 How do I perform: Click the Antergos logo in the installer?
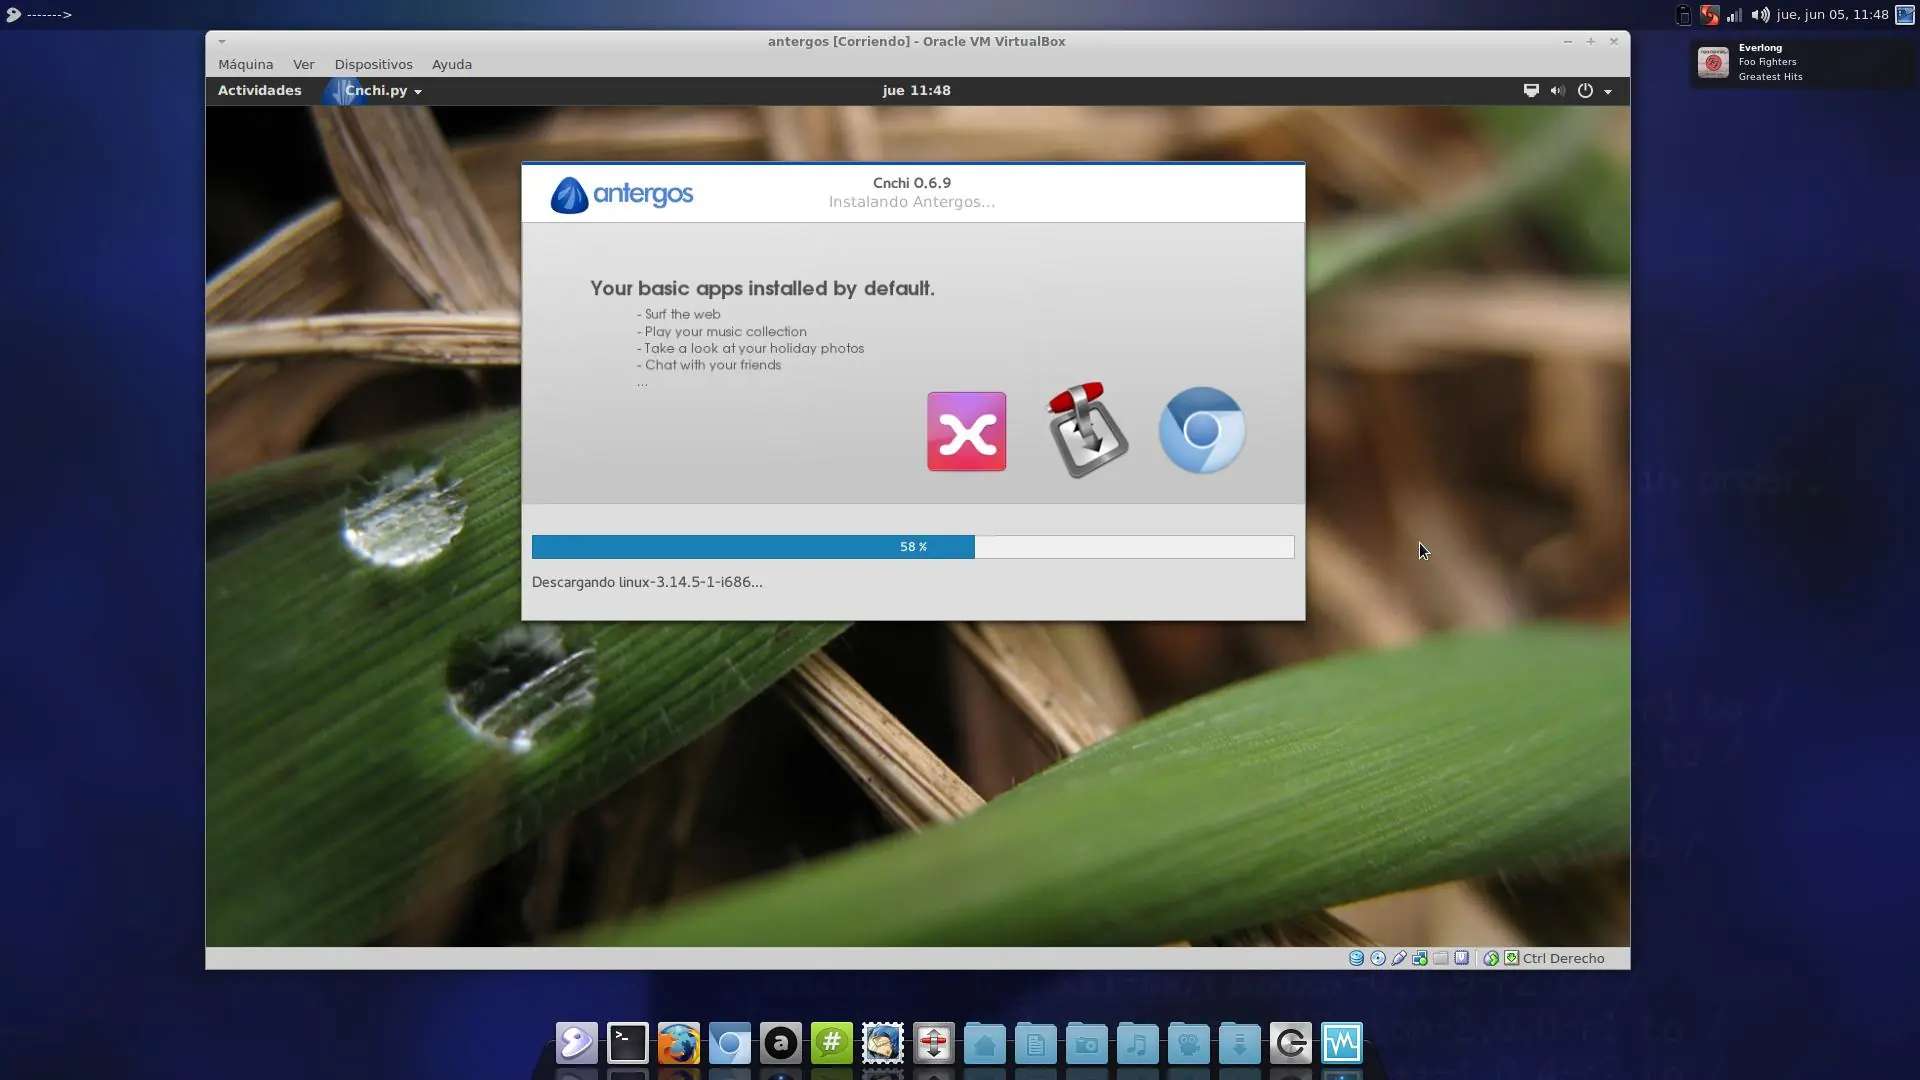(x=621, y=194)
